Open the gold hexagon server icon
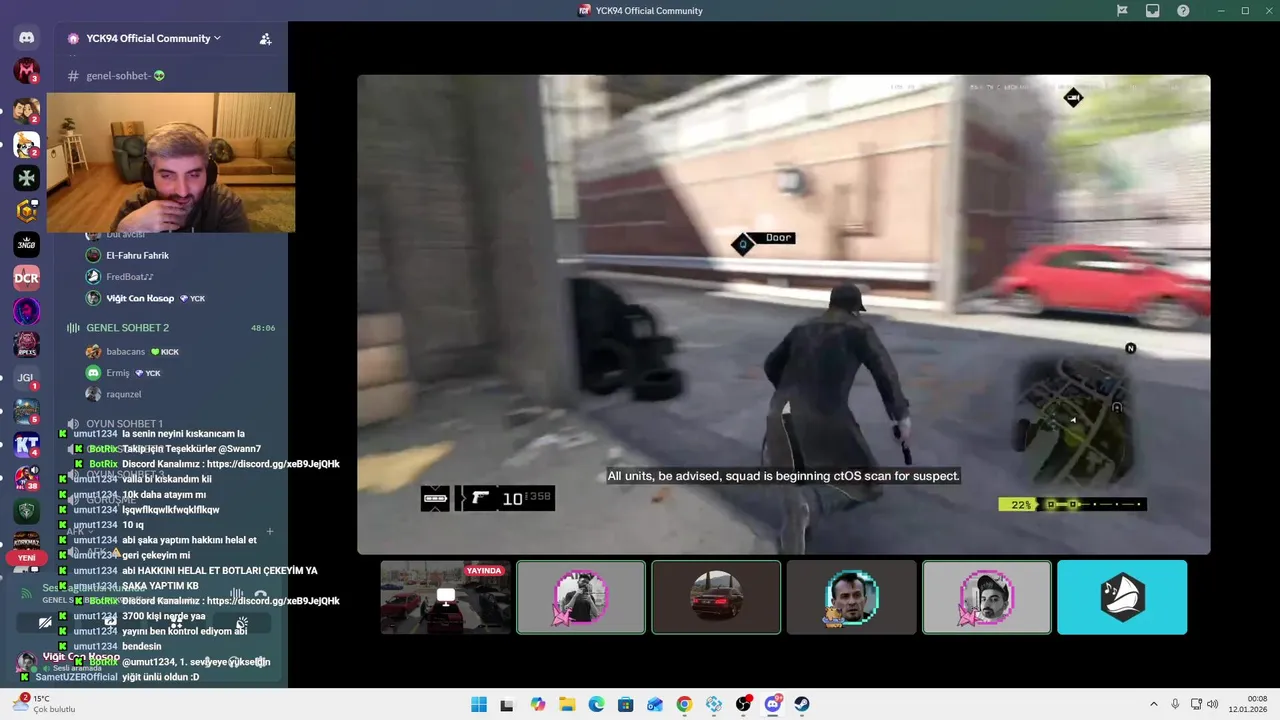The height and width of the screenshot is (720, 1280). 26,211
